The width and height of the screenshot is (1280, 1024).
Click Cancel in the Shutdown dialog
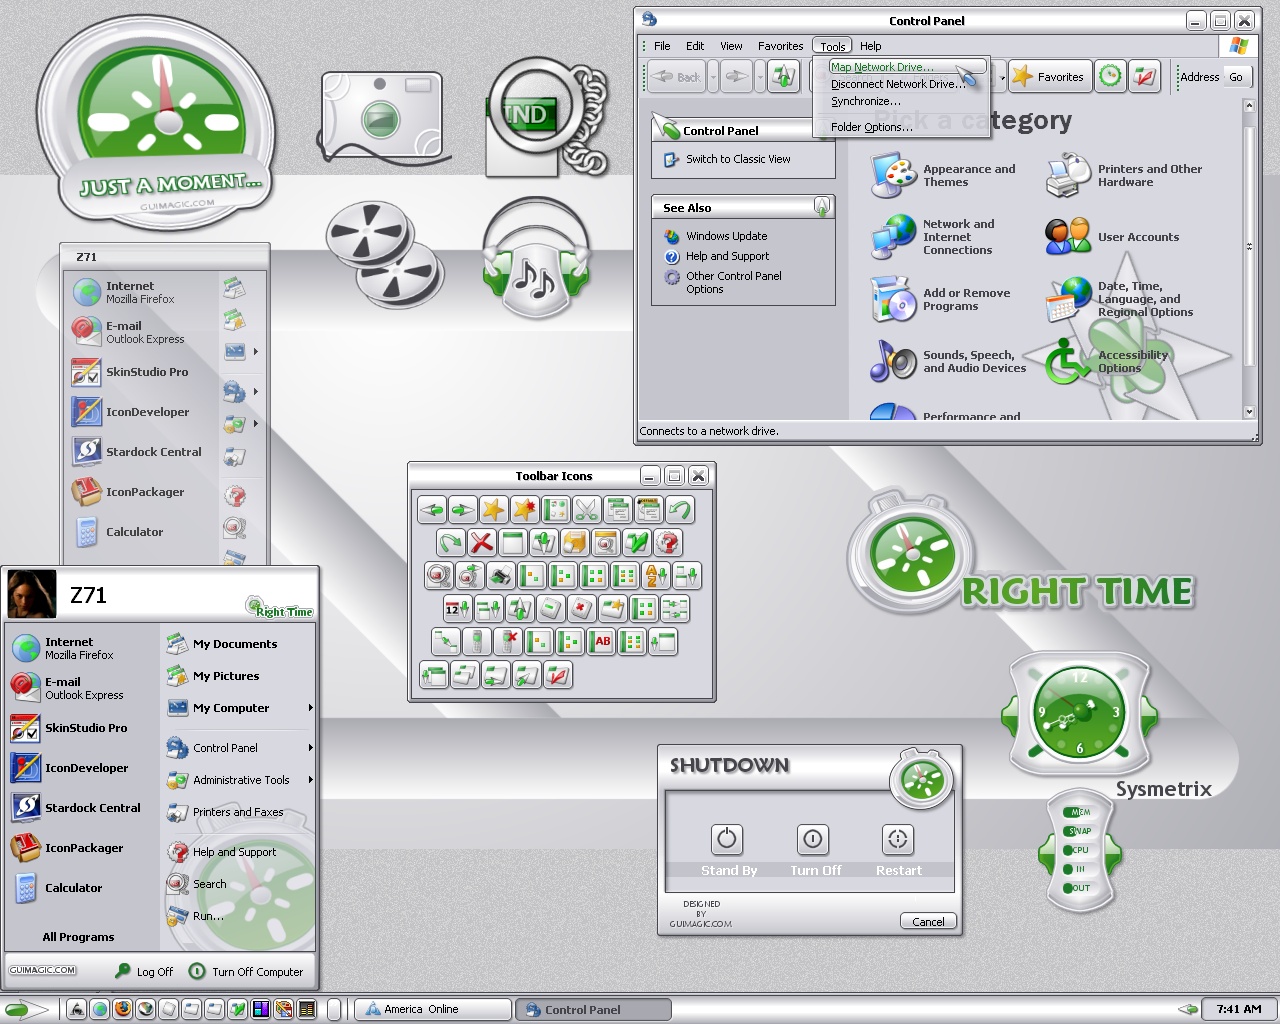tap(928, 921)
